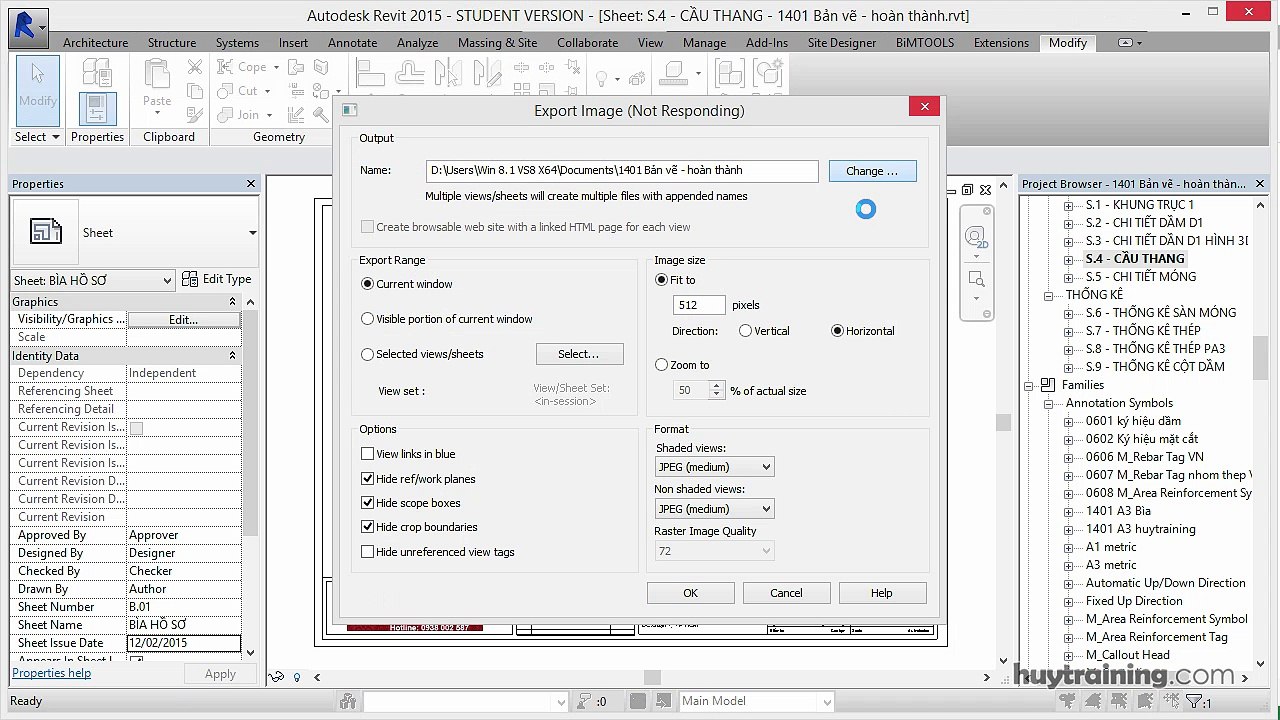
Task: Open the Structure ribbon tab
Action: click(x=172, y=43)
